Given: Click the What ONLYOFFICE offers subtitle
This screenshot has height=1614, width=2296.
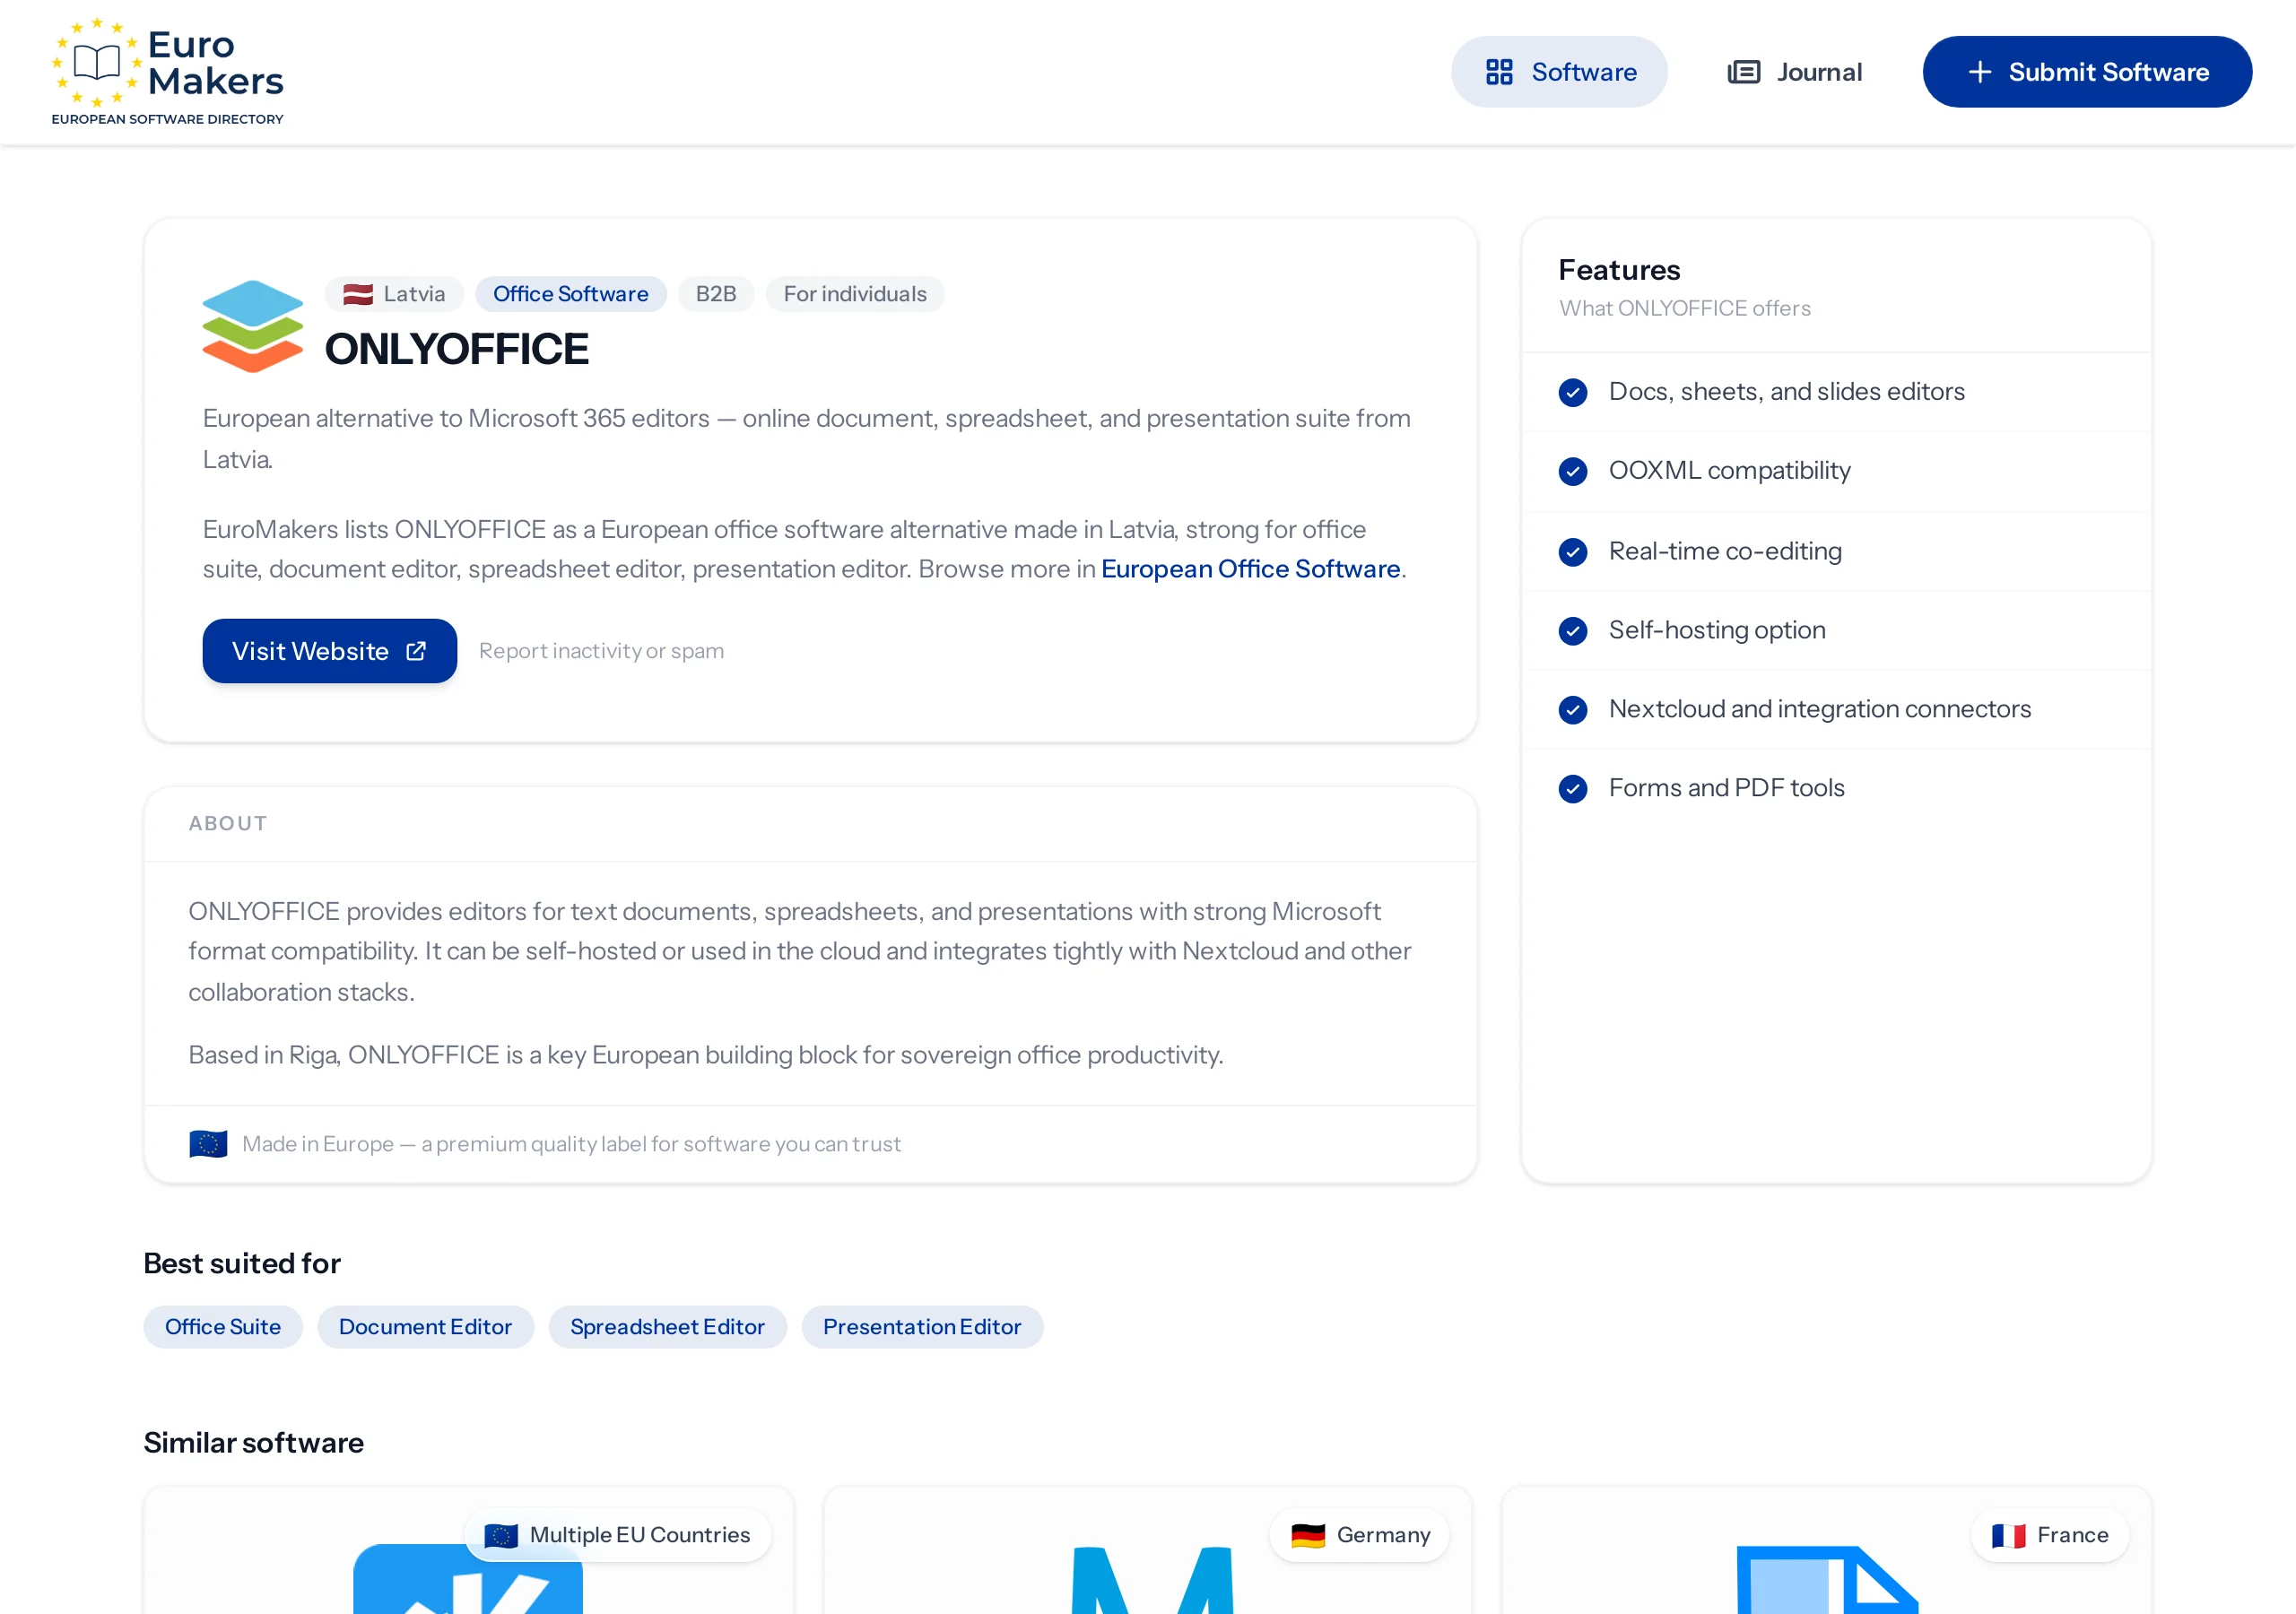Looking at the screenshot, I should (1685, 308).
